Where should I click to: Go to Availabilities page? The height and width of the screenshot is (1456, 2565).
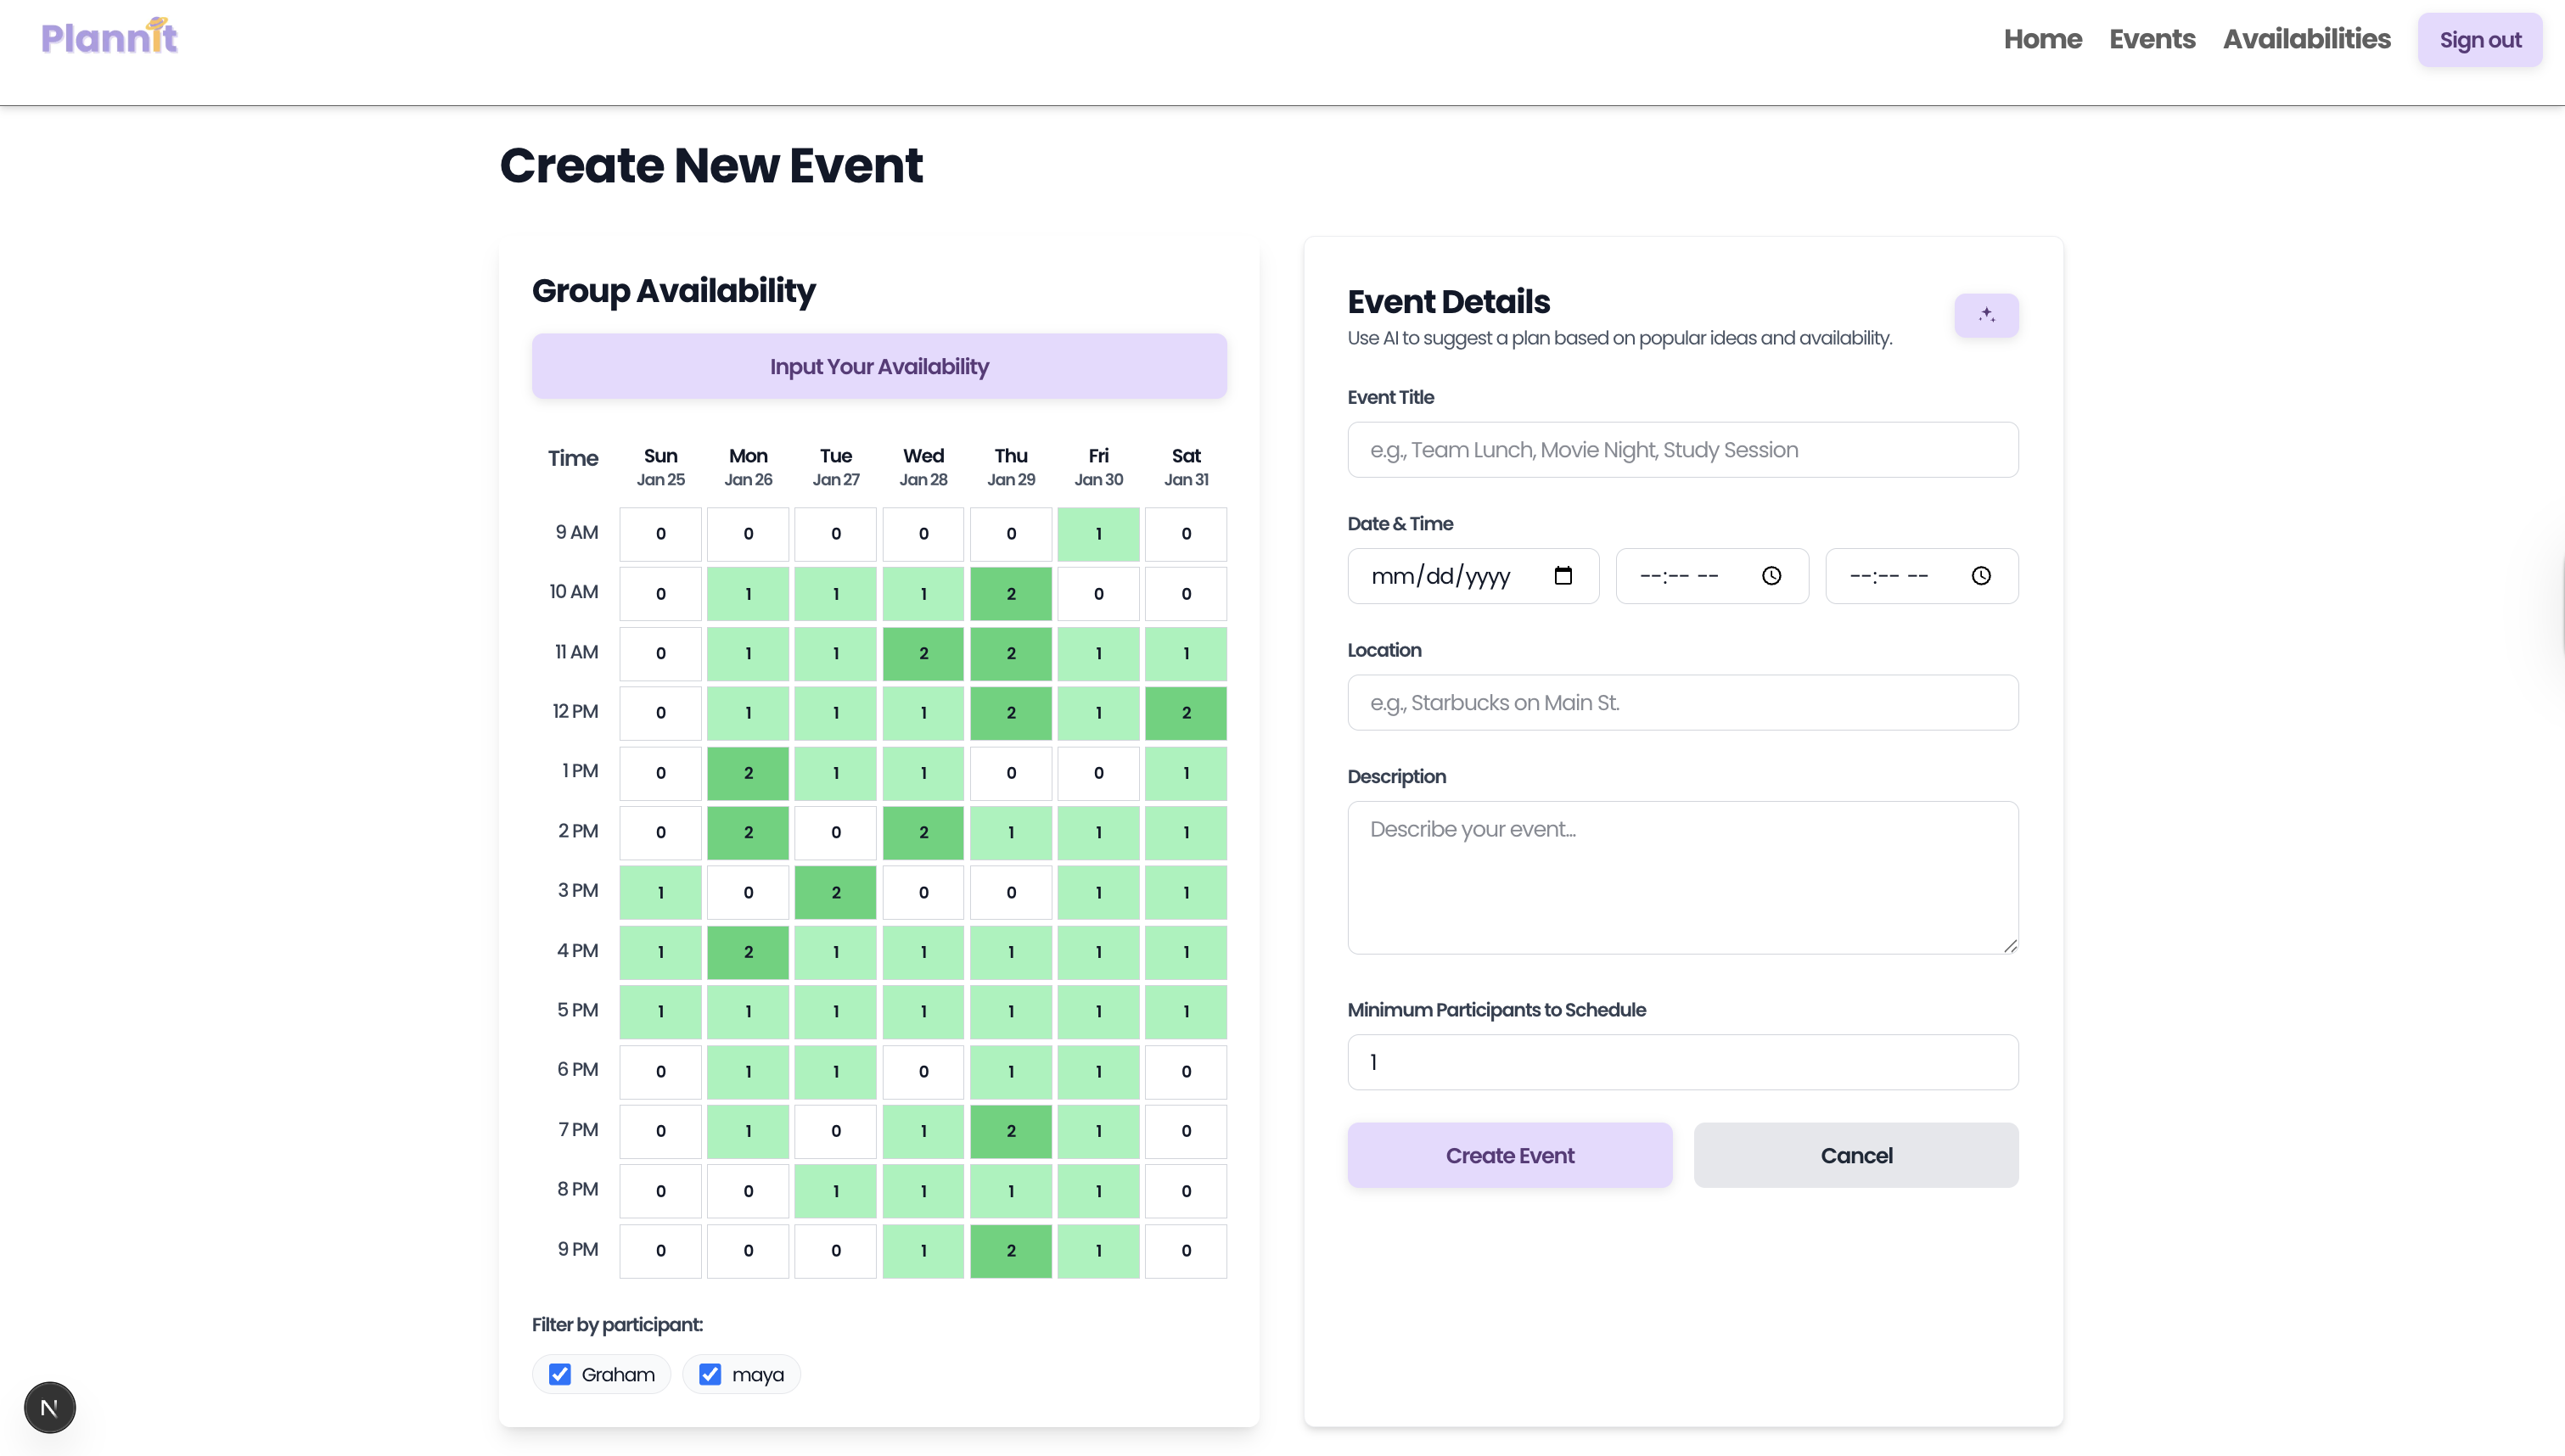(2306, 39)
